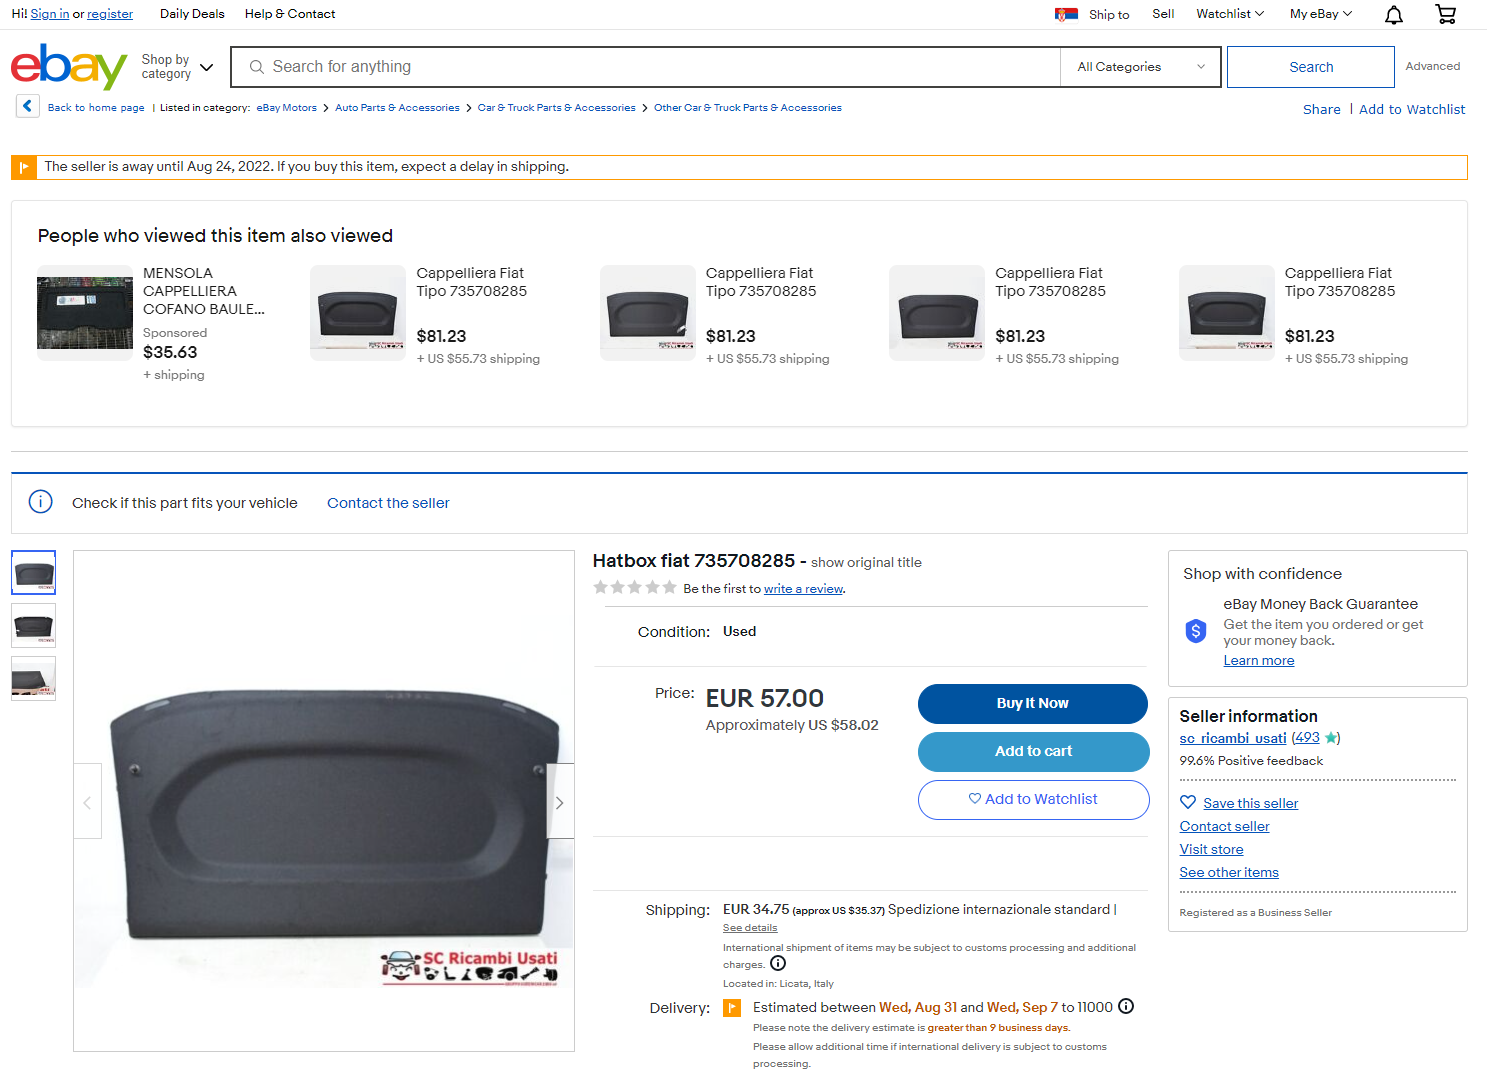Viewport: 1487px width, 1079px height.
Task: Expand the My eBay menu
Action: point(1320,14)
